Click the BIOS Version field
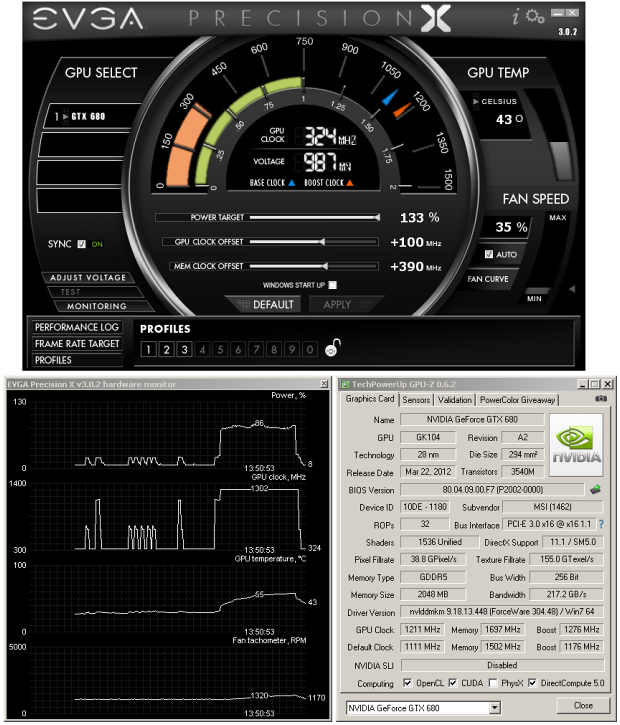Image resolution: width=620 pixels, height=725 pixels. tap(492, 489)
